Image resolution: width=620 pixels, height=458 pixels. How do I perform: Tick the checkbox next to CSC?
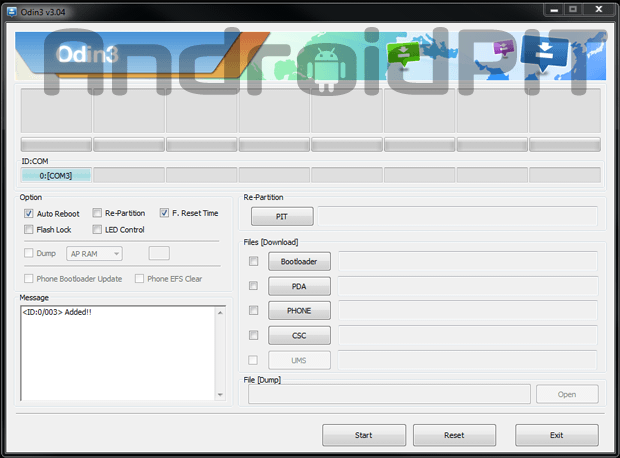(253, 335)
